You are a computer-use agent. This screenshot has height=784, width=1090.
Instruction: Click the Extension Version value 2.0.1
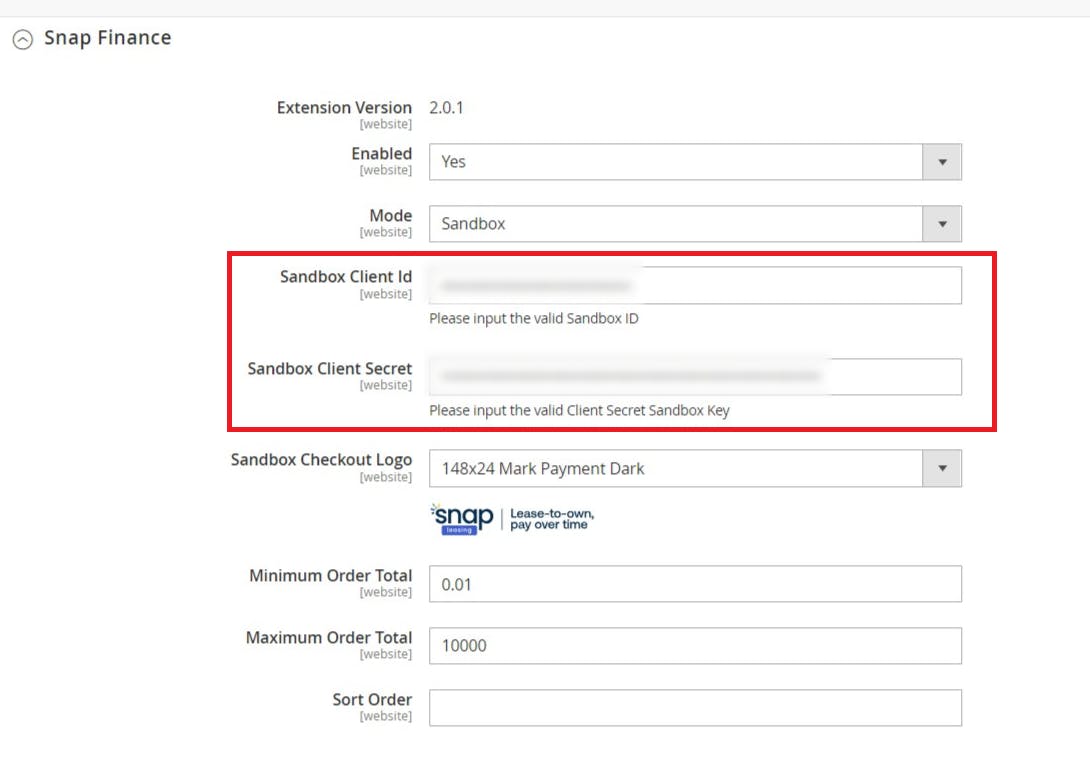pos(446,108)
